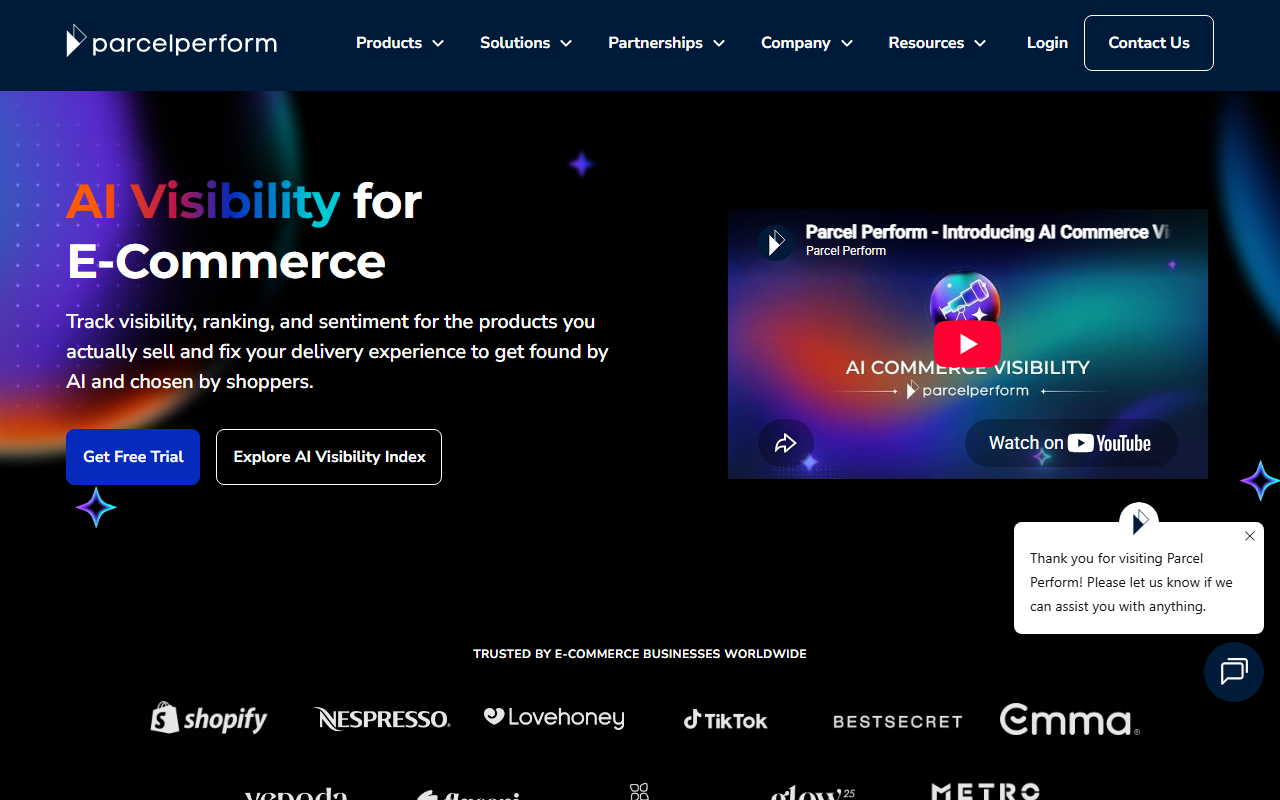1280x800 pixels.
Task: Click the Contact Us button
Action: click(x=1149, y=43)
